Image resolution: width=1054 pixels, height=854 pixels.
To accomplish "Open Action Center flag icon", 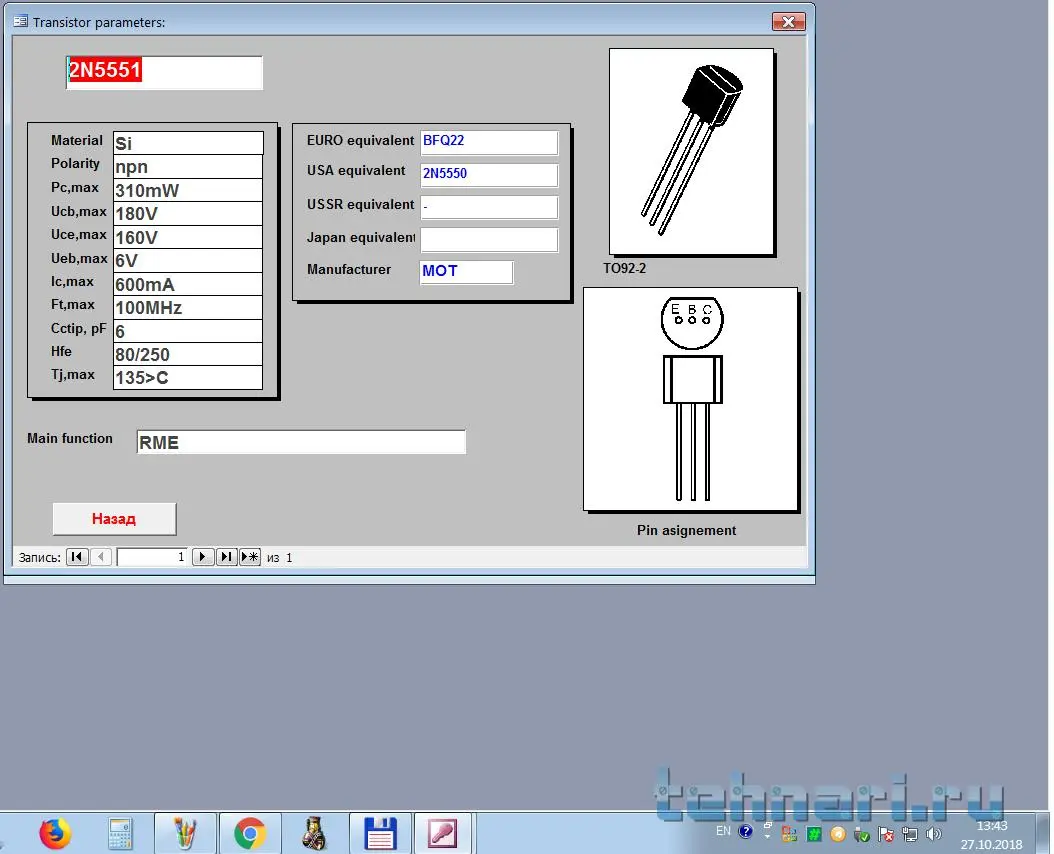I will [886, 834].
